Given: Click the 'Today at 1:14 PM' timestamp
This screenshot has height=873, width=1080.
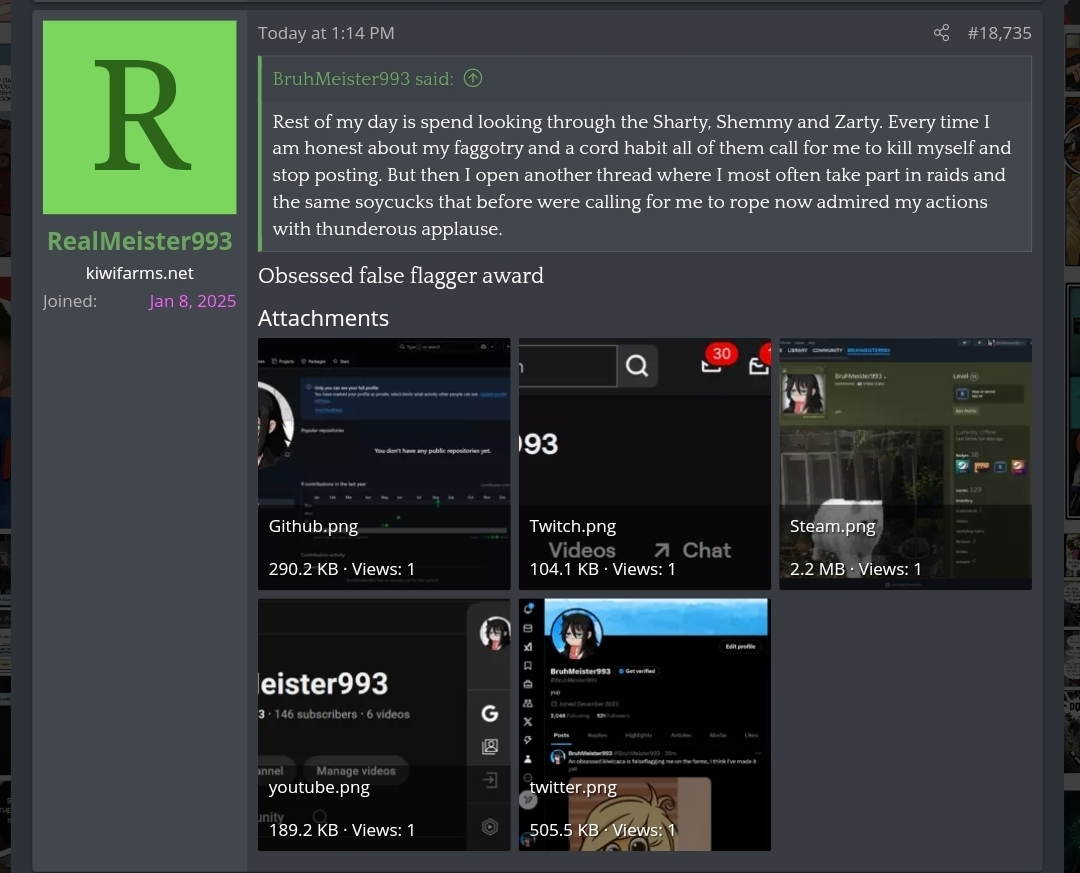Looking at the screenshot, I should [x=326, y=33].
